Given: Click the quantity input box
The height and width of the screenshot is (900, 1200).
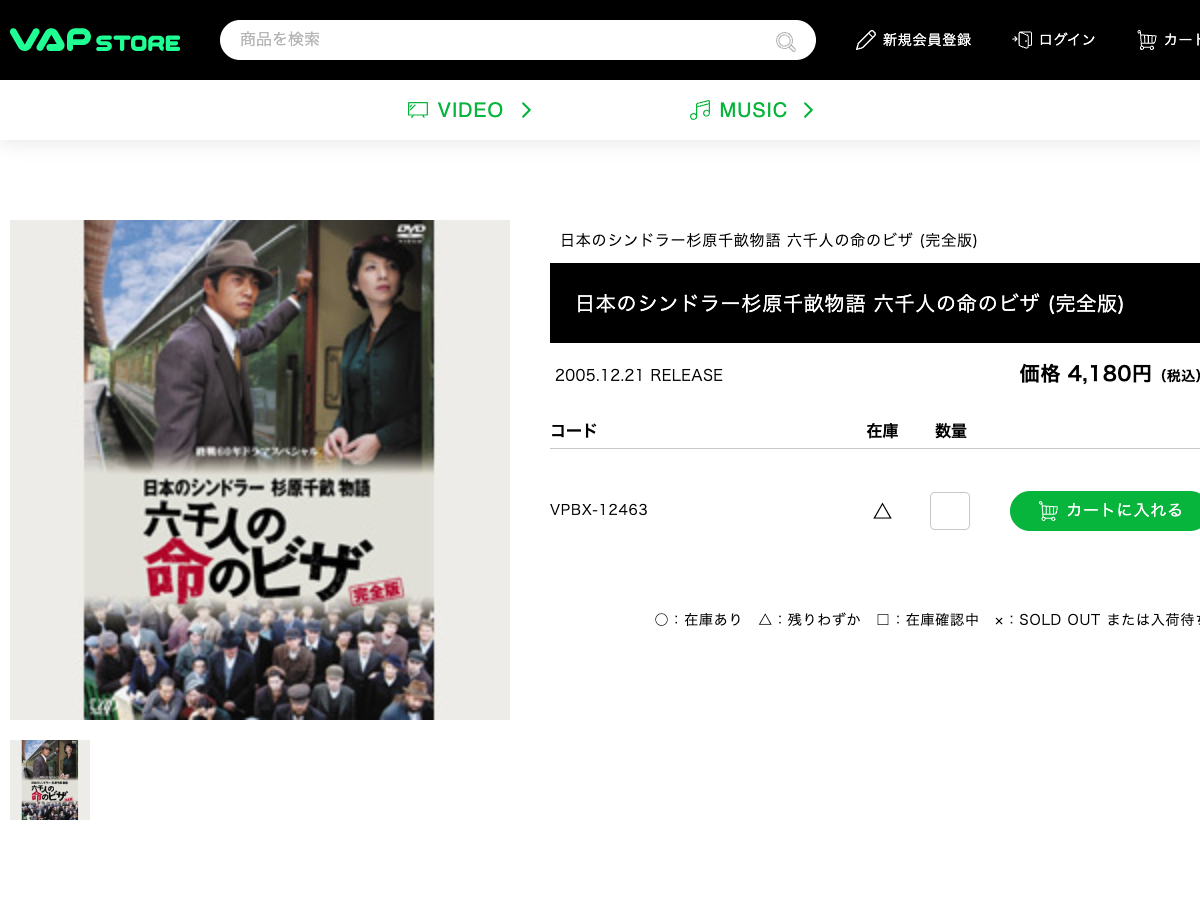Looking at the screenshot, I should coord(950,511).
